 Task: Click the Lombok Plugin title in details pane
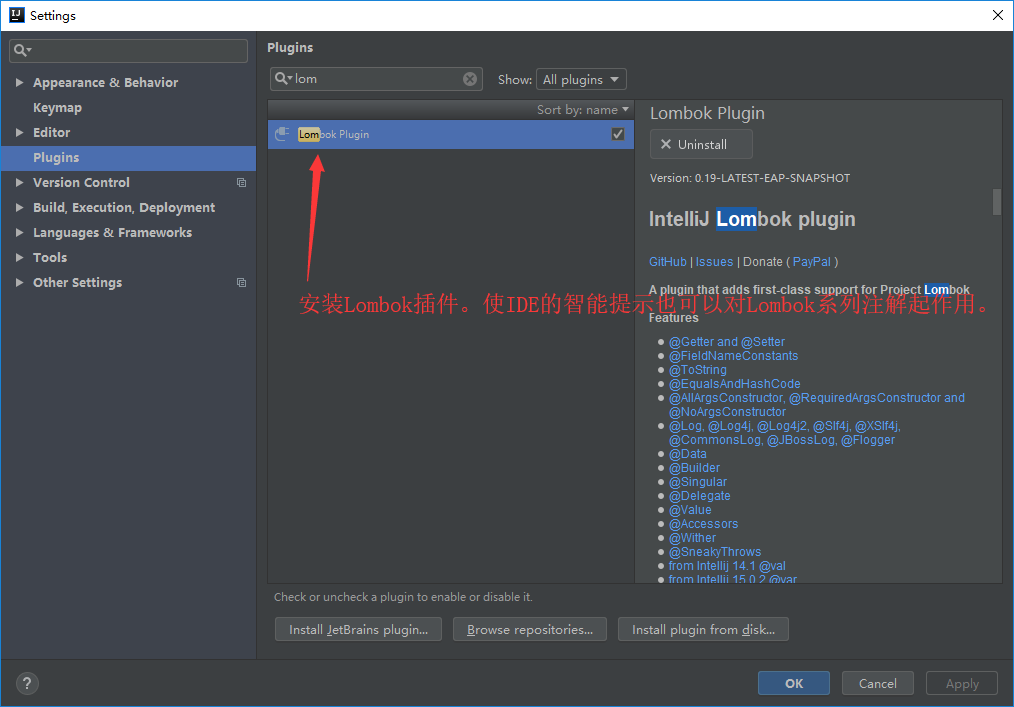(707, 113)
